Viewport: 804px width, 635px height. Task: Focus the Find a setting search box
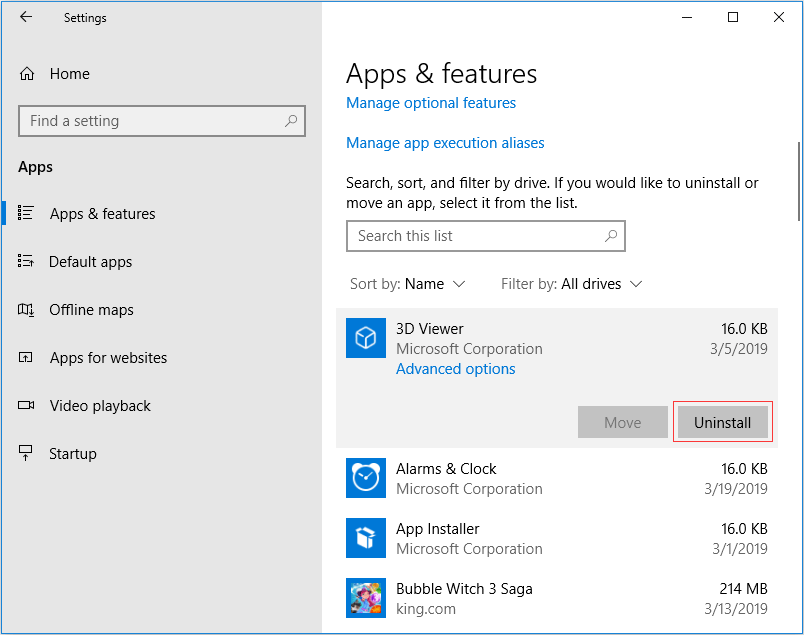[162, 121]
